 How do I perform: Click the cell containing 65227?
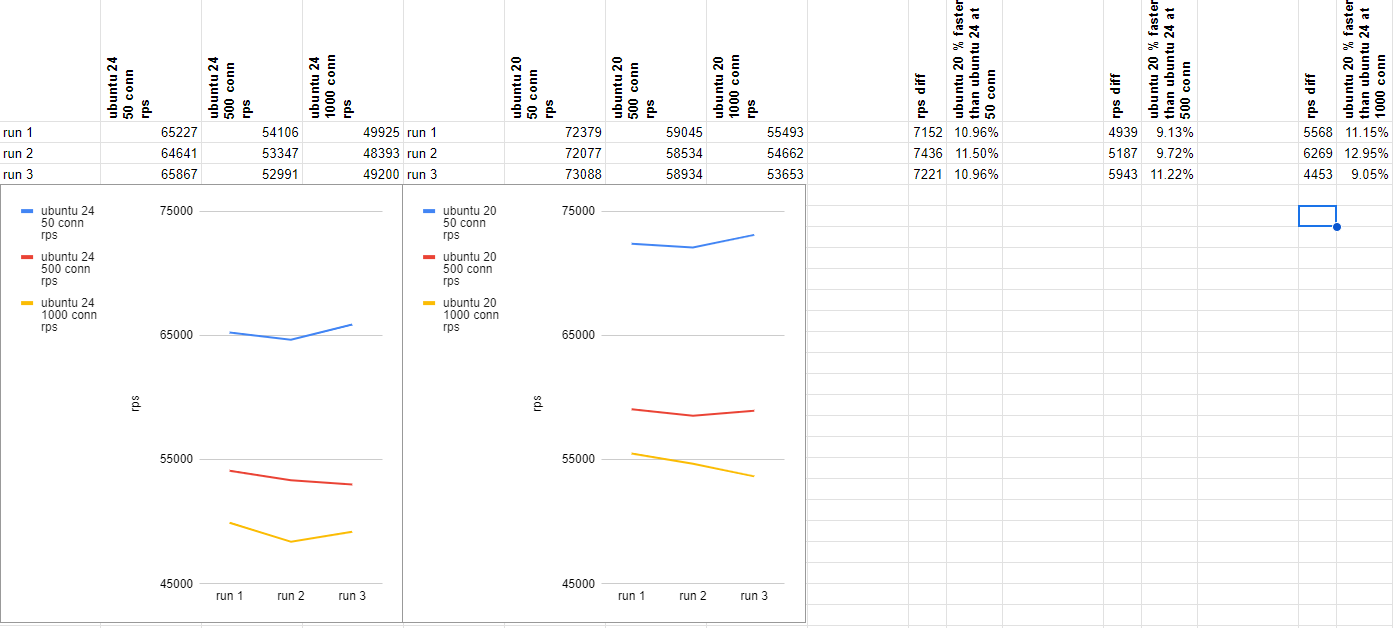tap(151, 132)
